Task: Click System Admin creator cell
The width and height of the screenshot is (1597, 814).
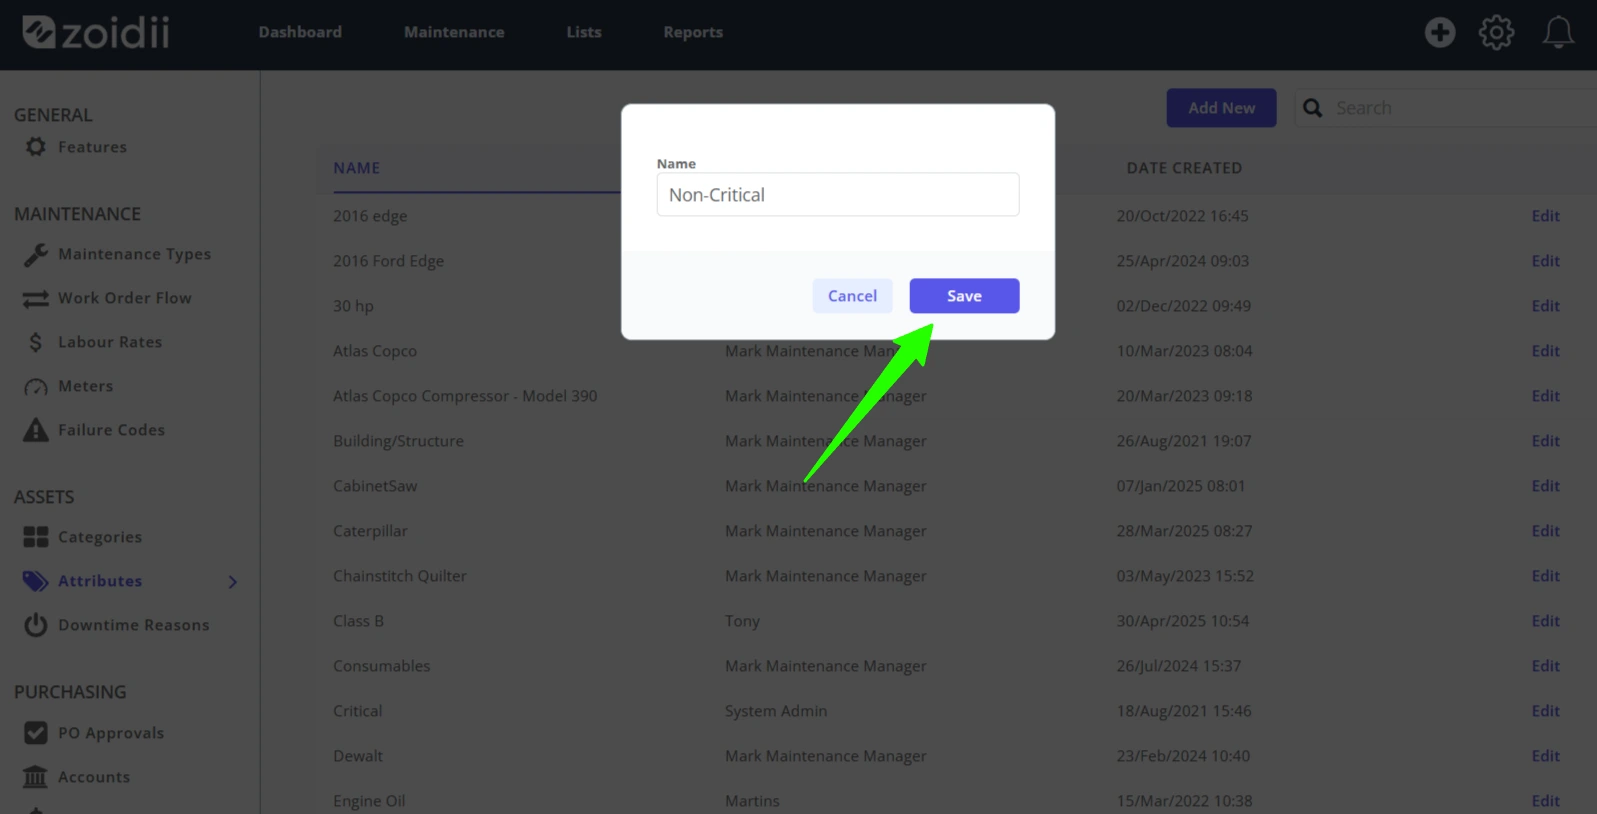Action: click(x=776, y=711)
